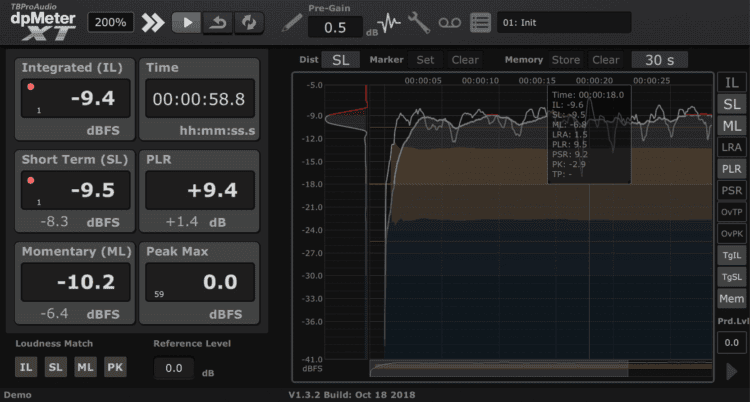This screenshot has height=402, width=750.
Task: Store the reading with Memory Store
Action: [566, 60]
